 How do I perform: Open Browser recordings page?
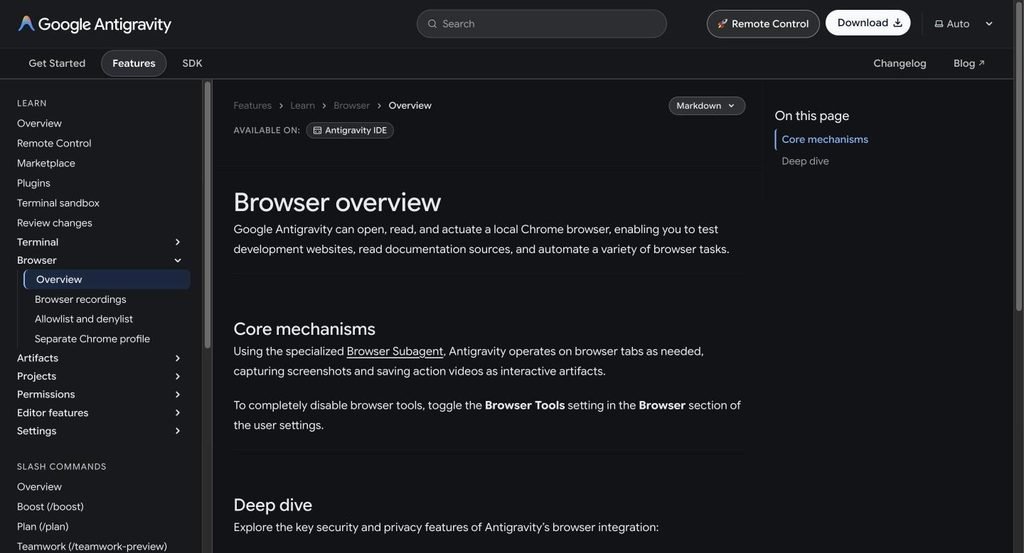[x=80, y=300]
